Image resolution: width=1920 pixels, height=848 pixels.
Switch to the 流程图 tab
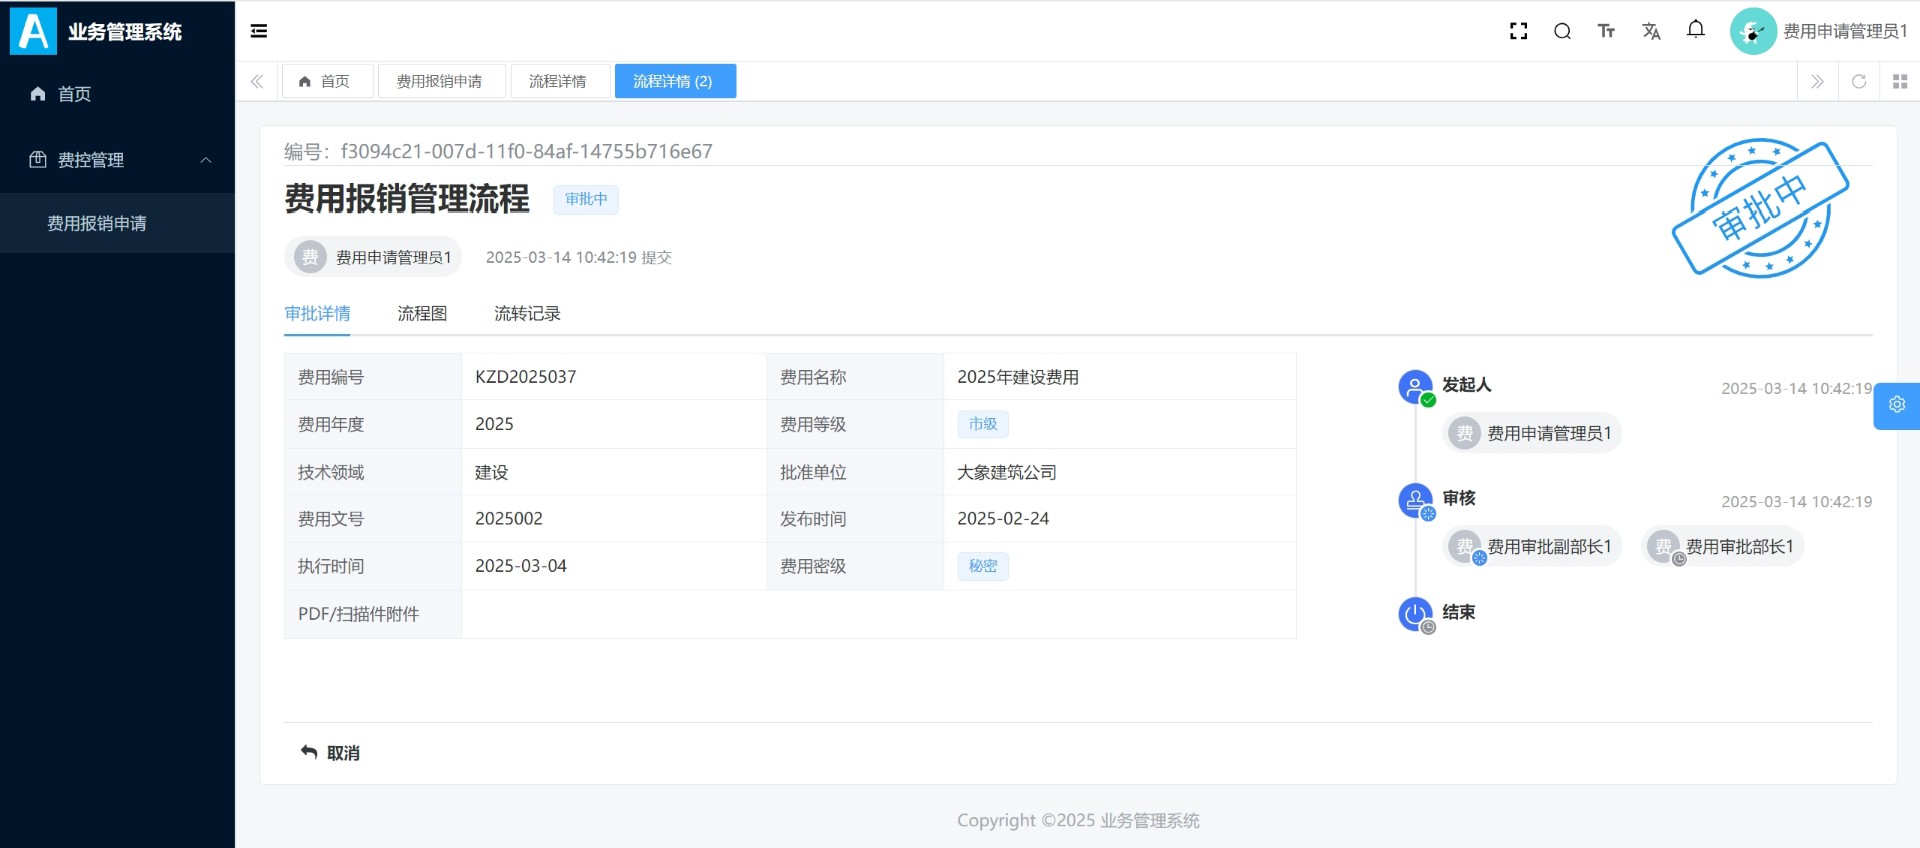(x=422, y=314)
